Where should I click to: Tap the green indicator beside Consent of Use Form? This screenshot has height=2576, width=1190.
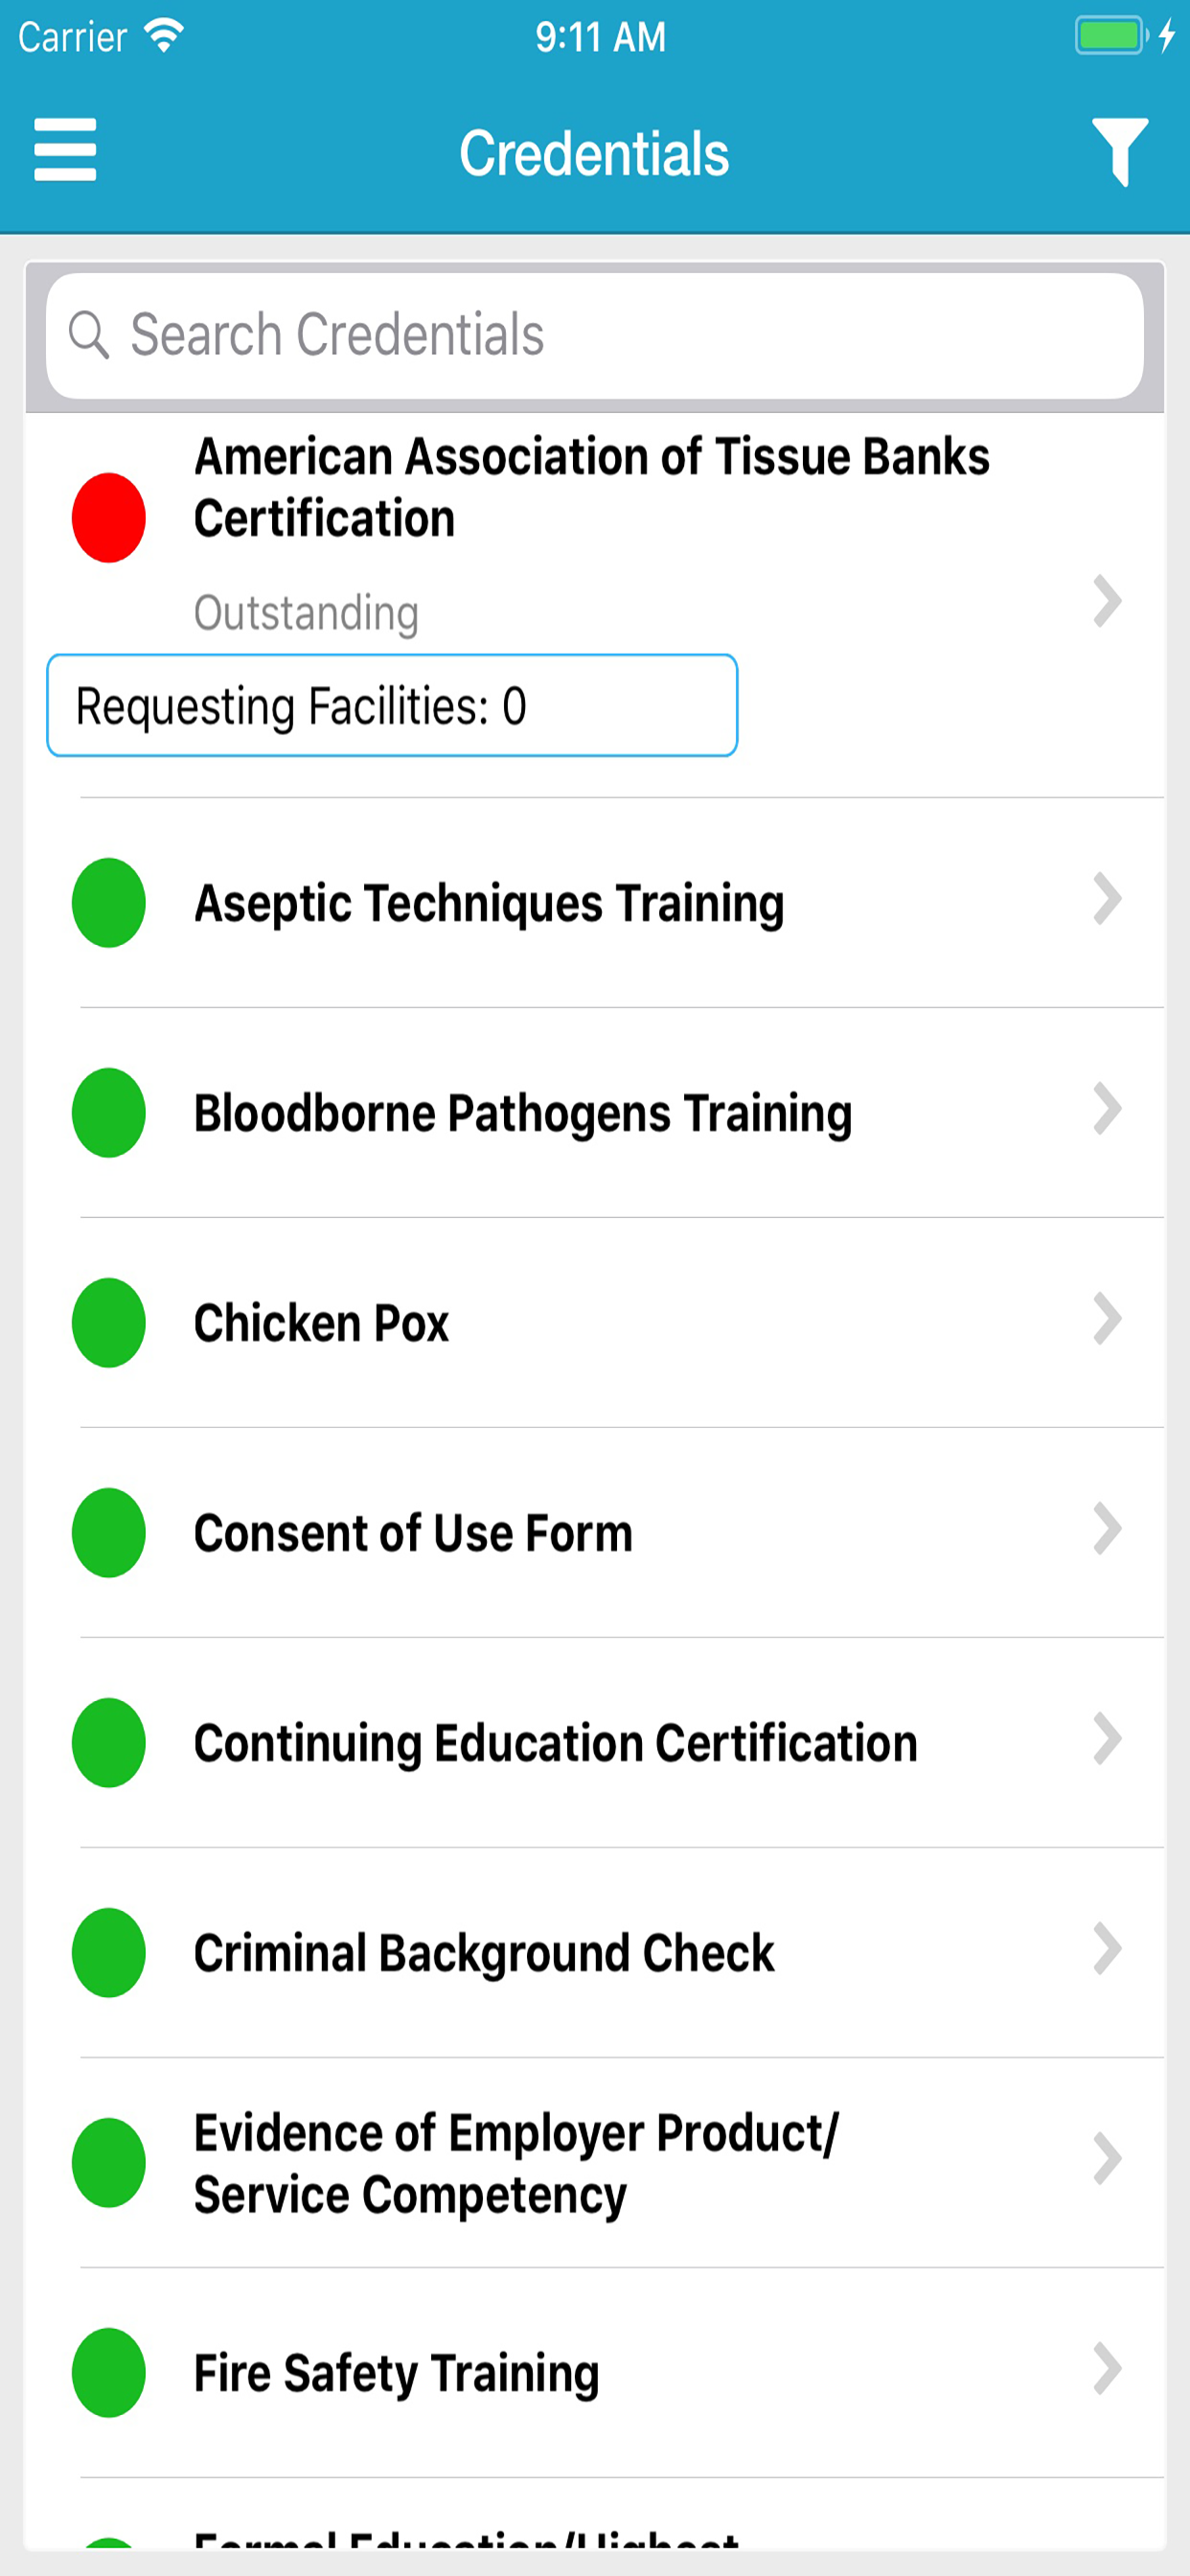pyautogui.click(x=109, y=1532)
